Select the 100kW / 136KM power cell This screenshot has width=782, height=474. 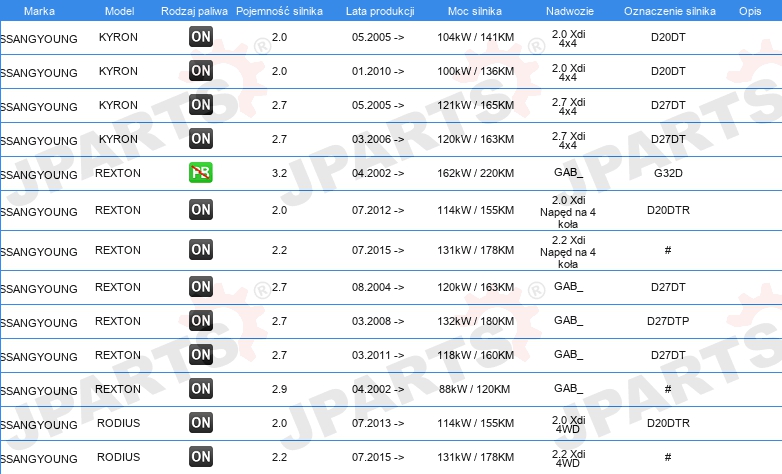tap(475, 71)
